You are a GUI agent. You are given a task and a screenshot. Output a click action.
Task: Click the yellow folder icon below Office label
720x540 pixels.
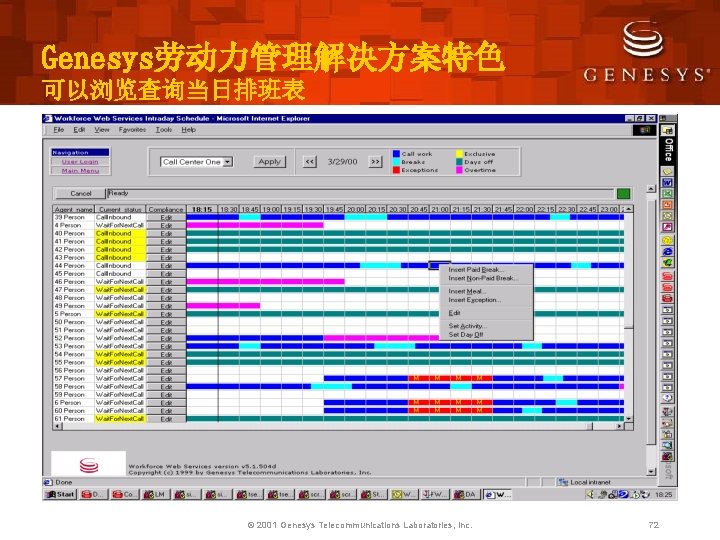coord(667,171)
